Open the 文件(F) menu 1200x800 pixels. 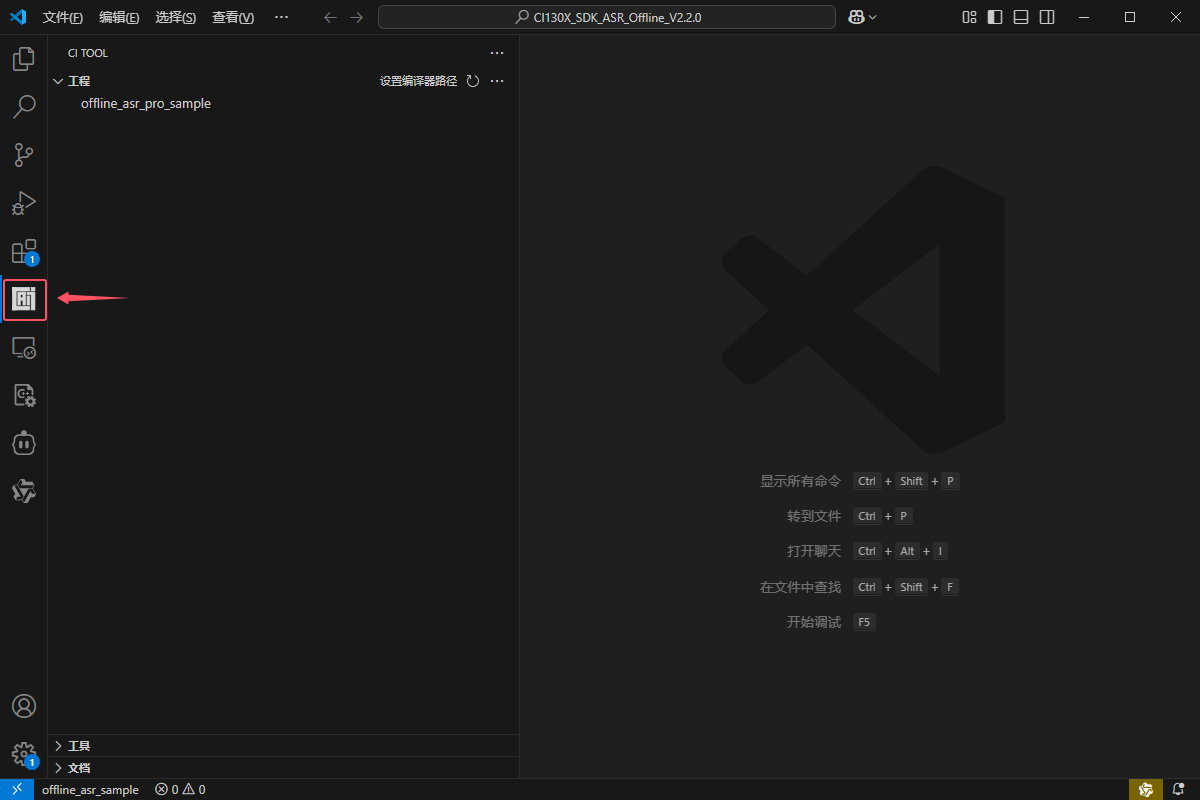click(x=63, y=17)
